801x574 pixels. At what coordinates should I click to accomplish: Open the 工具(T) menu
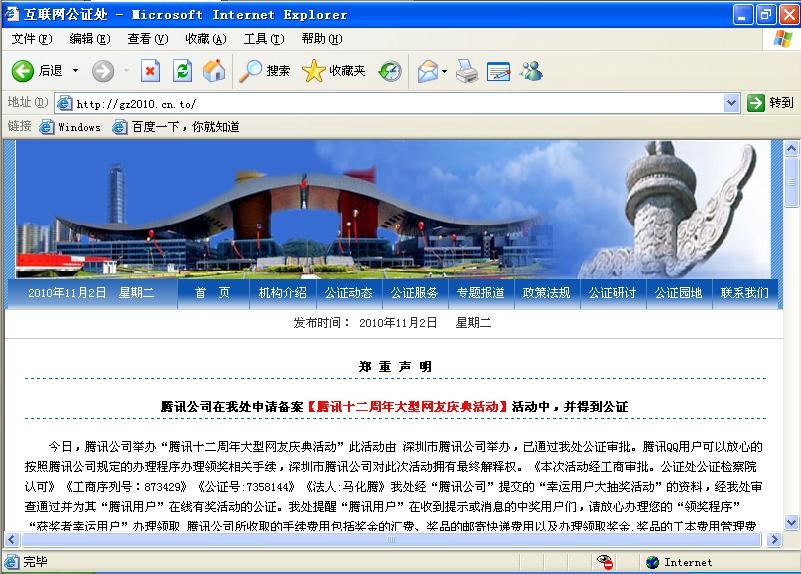point(264,39)
